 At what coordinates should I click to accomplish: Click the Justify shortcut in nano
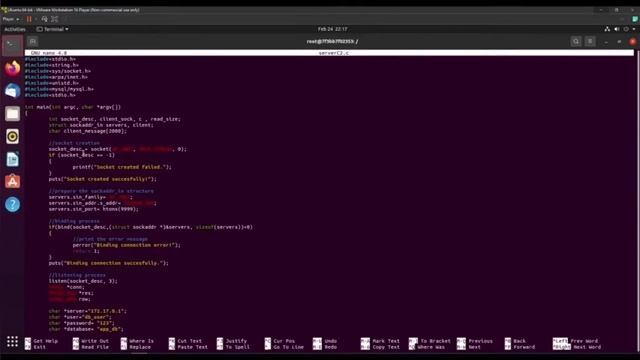click(x=232, y=341)
